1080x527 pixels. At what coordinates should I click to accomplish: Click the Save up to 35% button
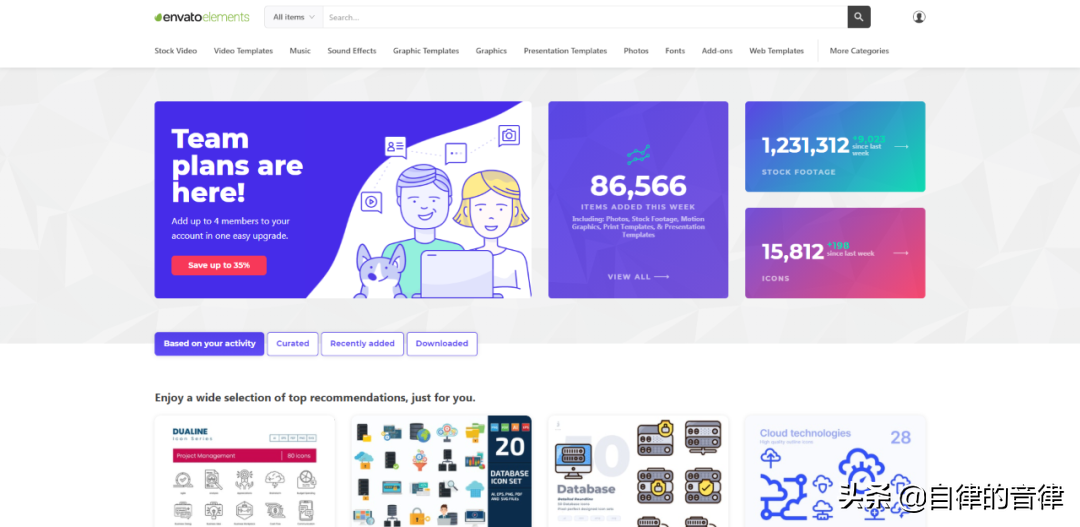218,265
